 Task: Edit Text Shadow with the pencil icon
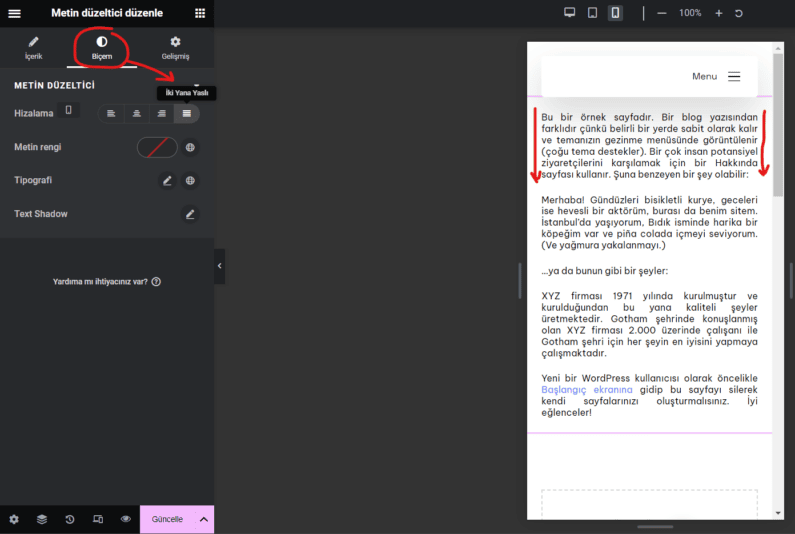(x=190, y=214)
